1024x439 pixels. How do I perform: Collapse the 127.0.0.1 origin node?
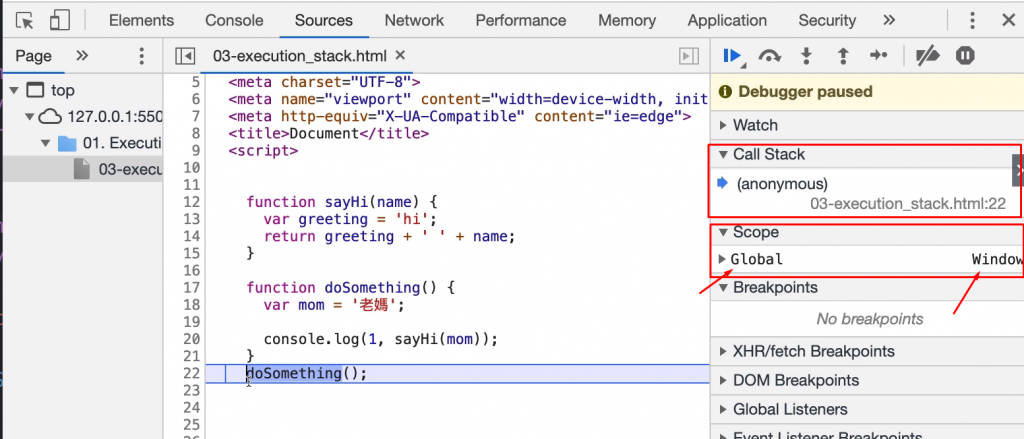point(29,117)
